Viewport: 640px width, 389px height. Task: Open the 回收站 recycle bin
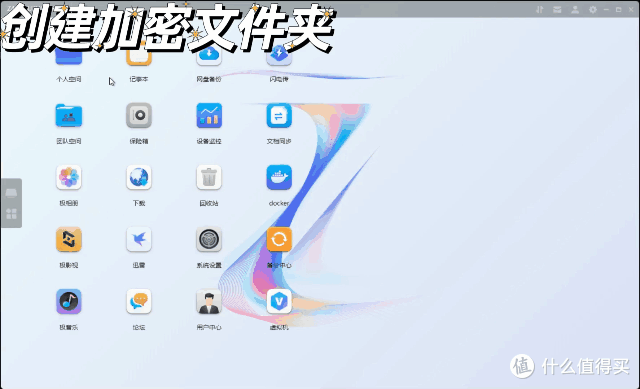pyautogui.click(x=209, y=178)
